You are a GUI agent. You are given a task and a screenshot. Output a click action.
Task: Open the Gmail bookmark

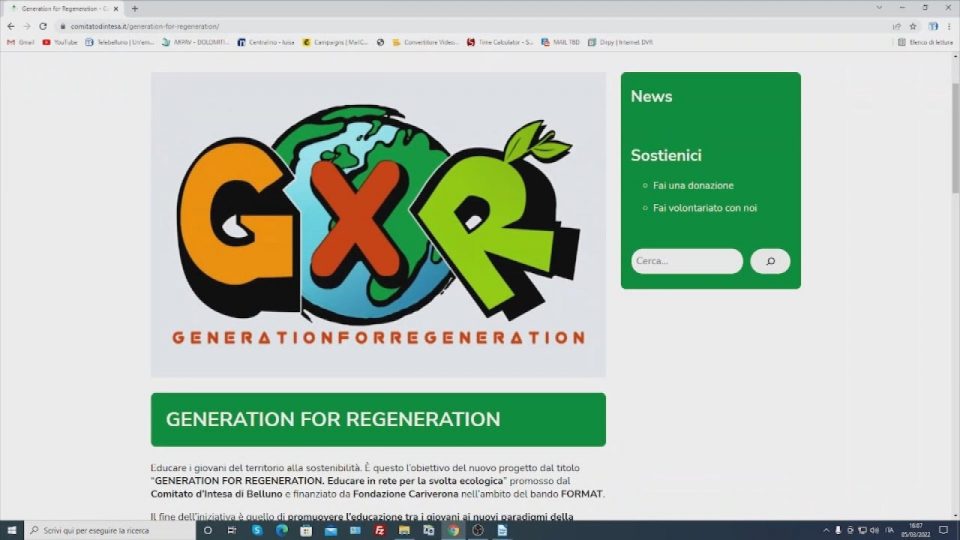click(x=20, y=42)
